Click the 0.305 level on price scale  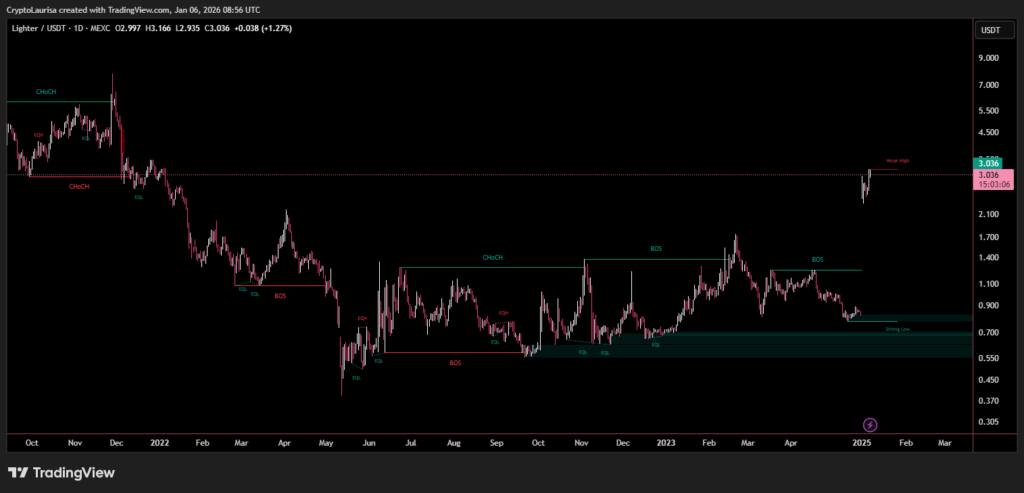tap(988, 422)
